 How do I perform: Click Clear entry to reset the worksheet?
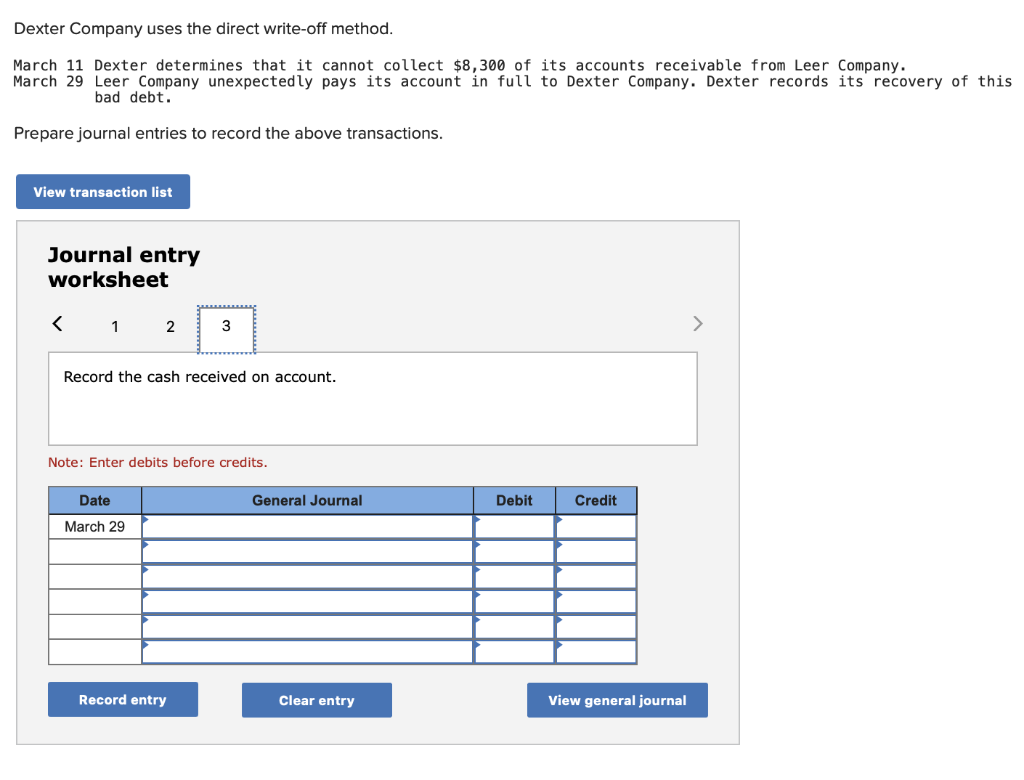316,699
